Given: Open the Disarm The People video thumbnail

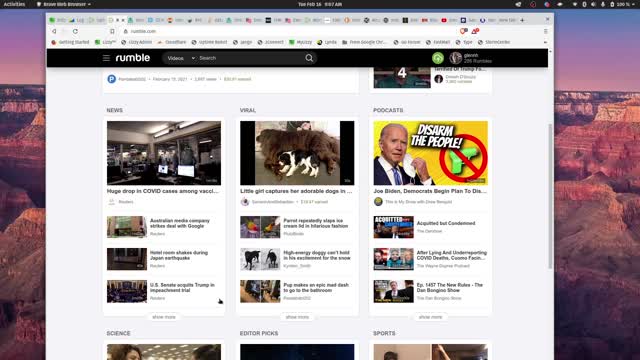Looking at the screenshot, I should pos(430,153).
